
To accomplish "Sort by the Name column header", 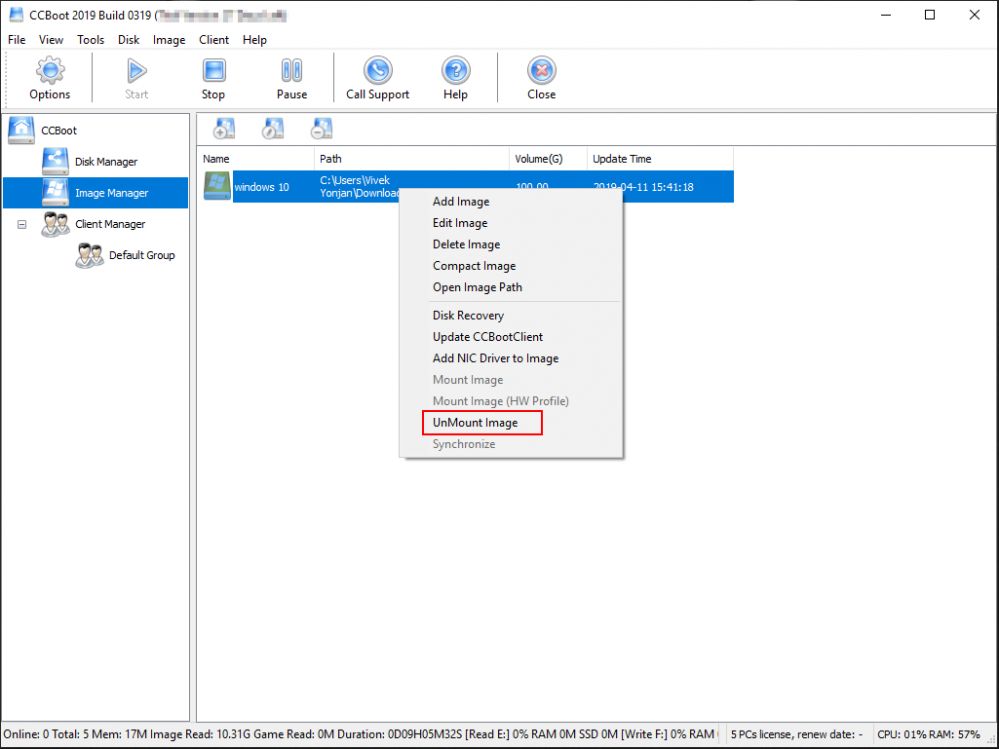I will coord(255,159).
